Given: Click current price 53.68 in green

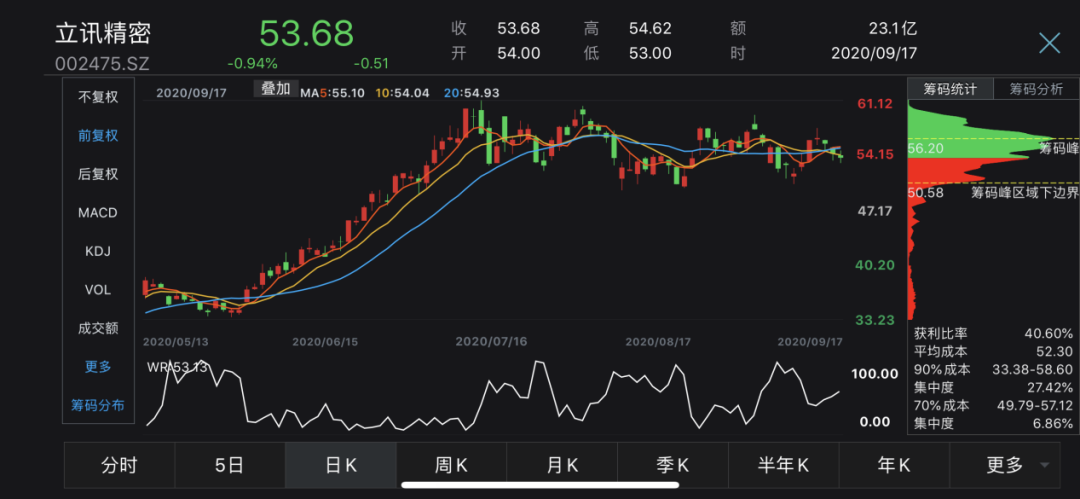Looking at the screenshot, I should [x=307, y=33].
